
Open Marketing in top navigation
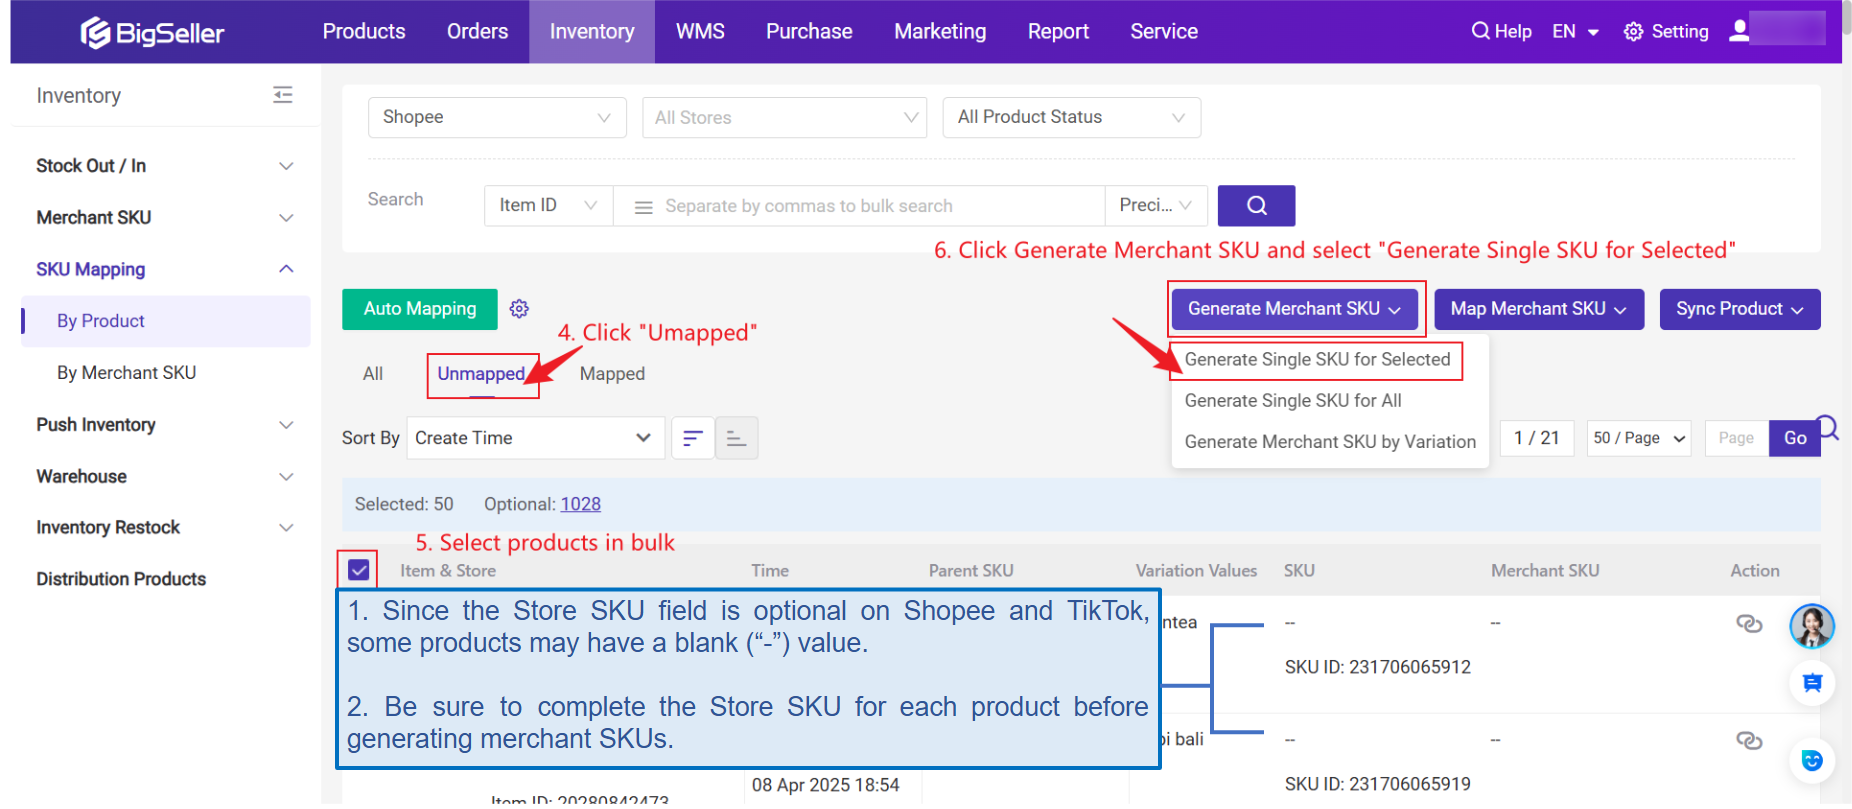(x=940, y=32)
